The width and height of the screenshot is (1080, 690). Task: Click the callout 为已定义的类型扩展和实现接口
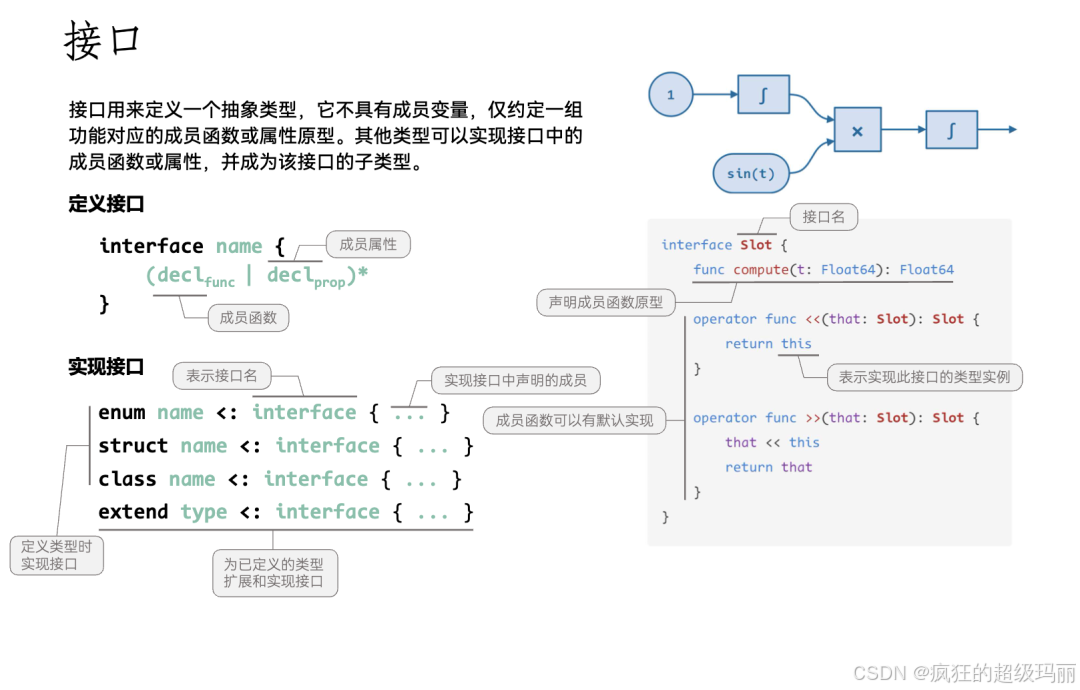[275, 573]
